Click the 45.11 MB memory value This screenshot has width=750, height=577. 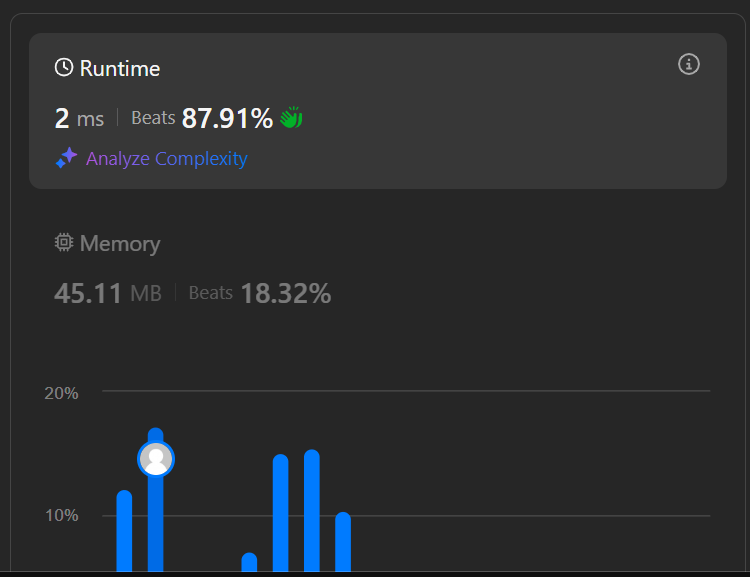[108, 293]
